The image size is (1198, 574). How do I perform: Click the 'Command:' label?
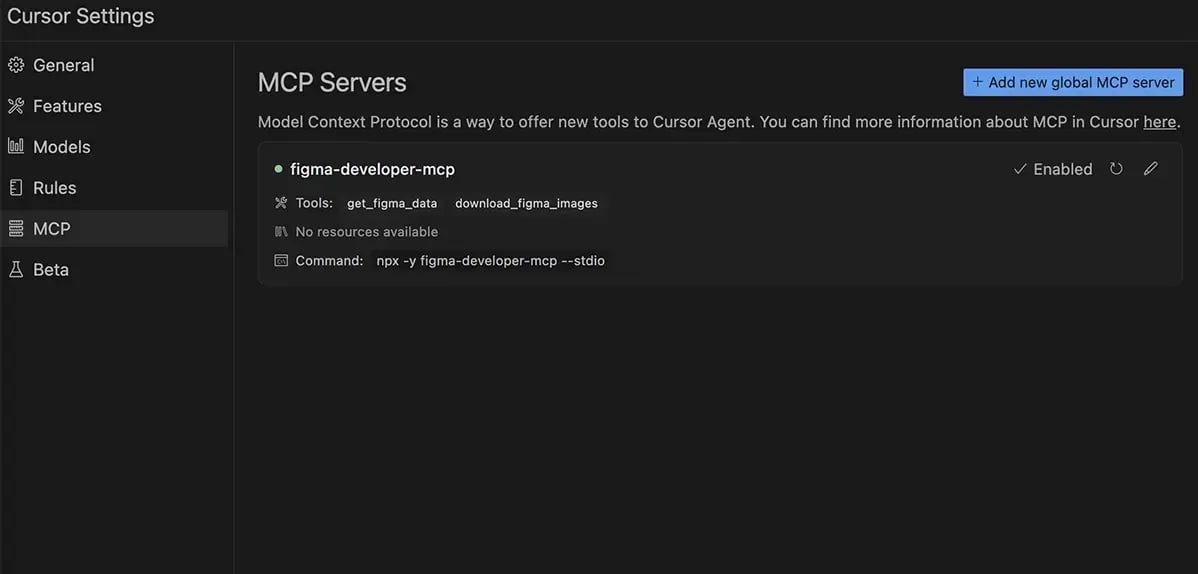pyautogui.click(x=329, y=261)
